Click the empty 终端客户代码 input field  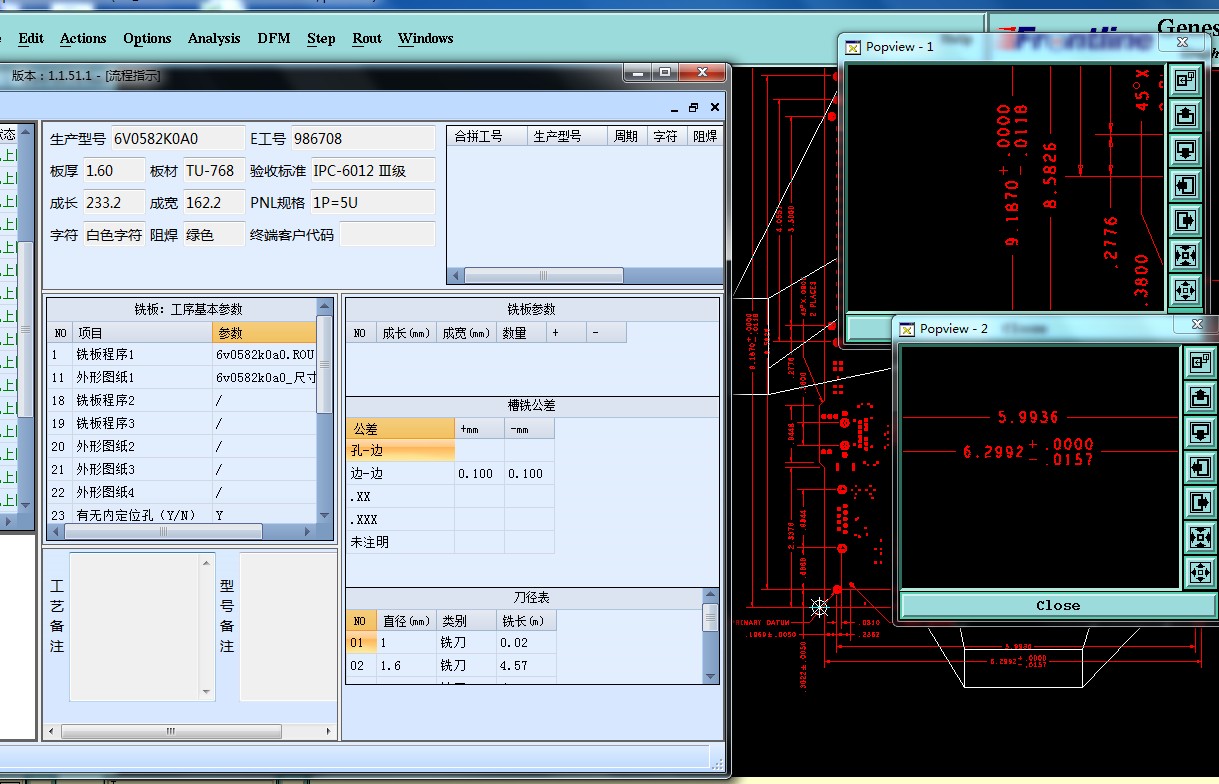pos(388,235)
